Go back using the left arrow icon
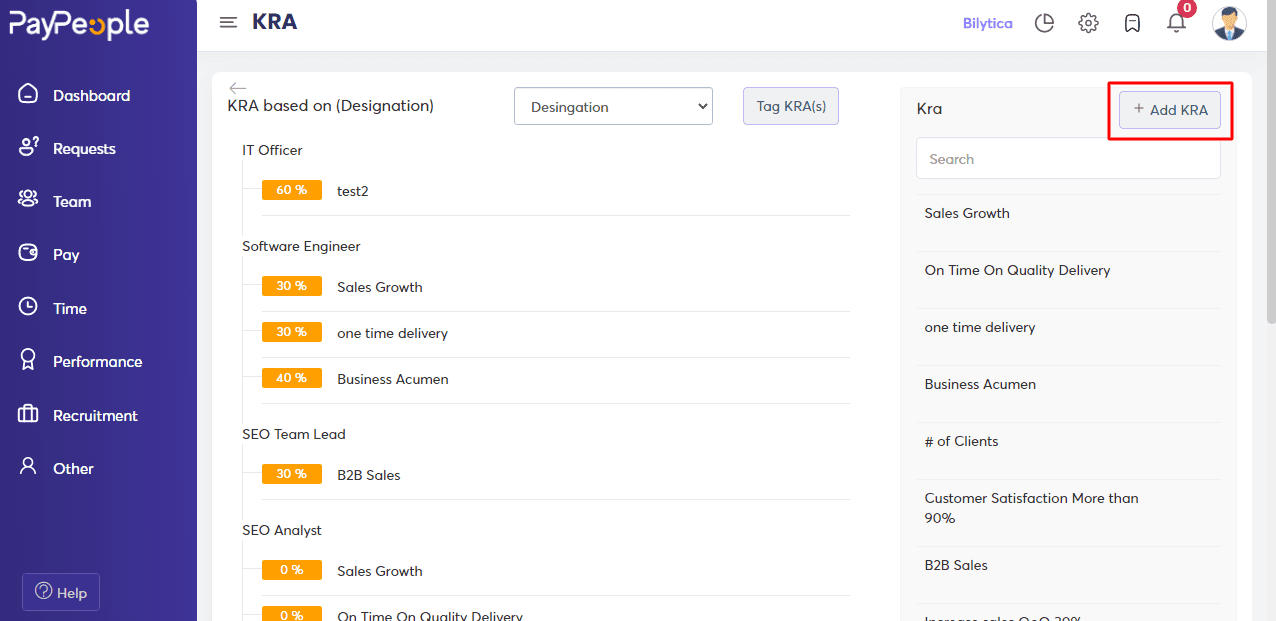Viewport: 1276px width, 621px height. point(237,88)
